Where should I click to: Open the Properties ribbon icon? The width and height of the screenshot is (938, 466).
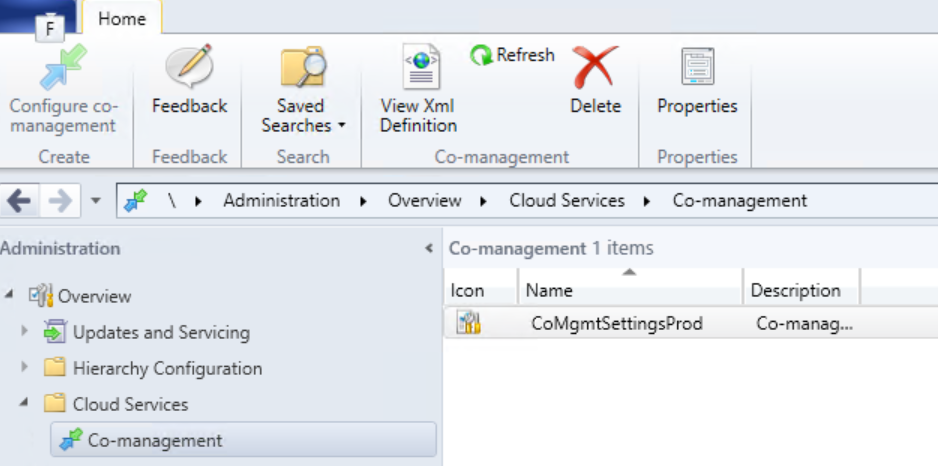click(x=697, y=67)
